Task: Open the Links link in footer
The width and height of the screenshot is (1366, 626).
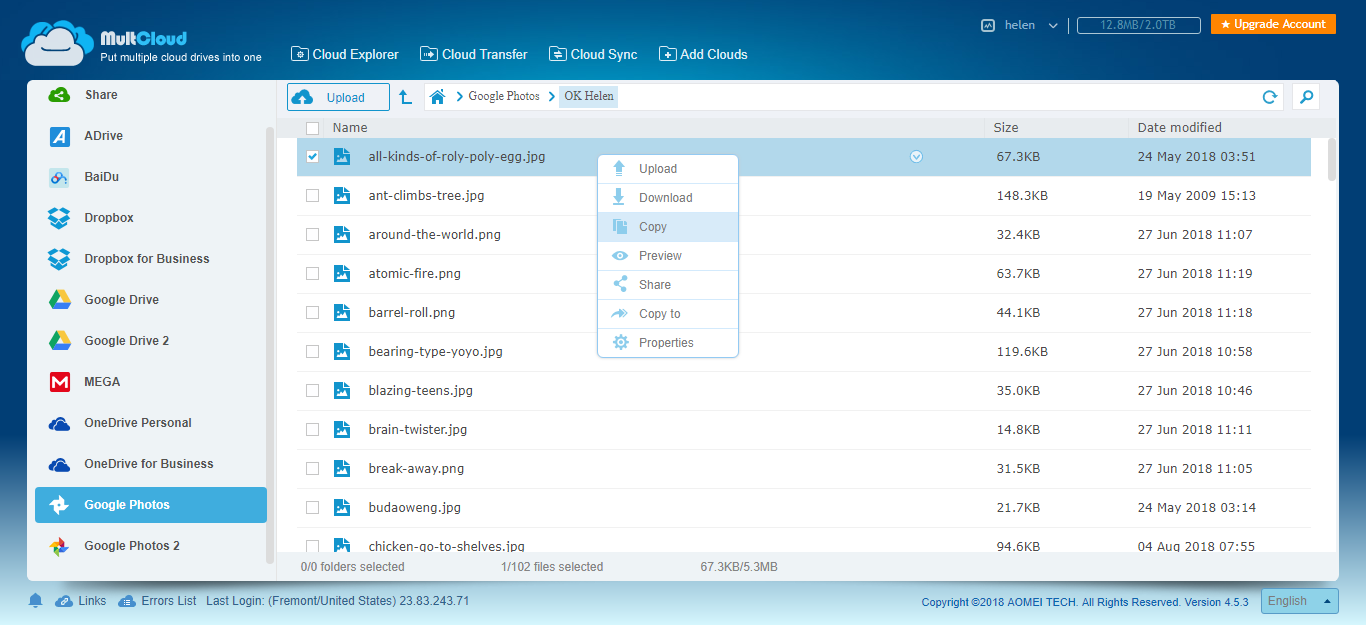Action: click(x=81, y=601)
